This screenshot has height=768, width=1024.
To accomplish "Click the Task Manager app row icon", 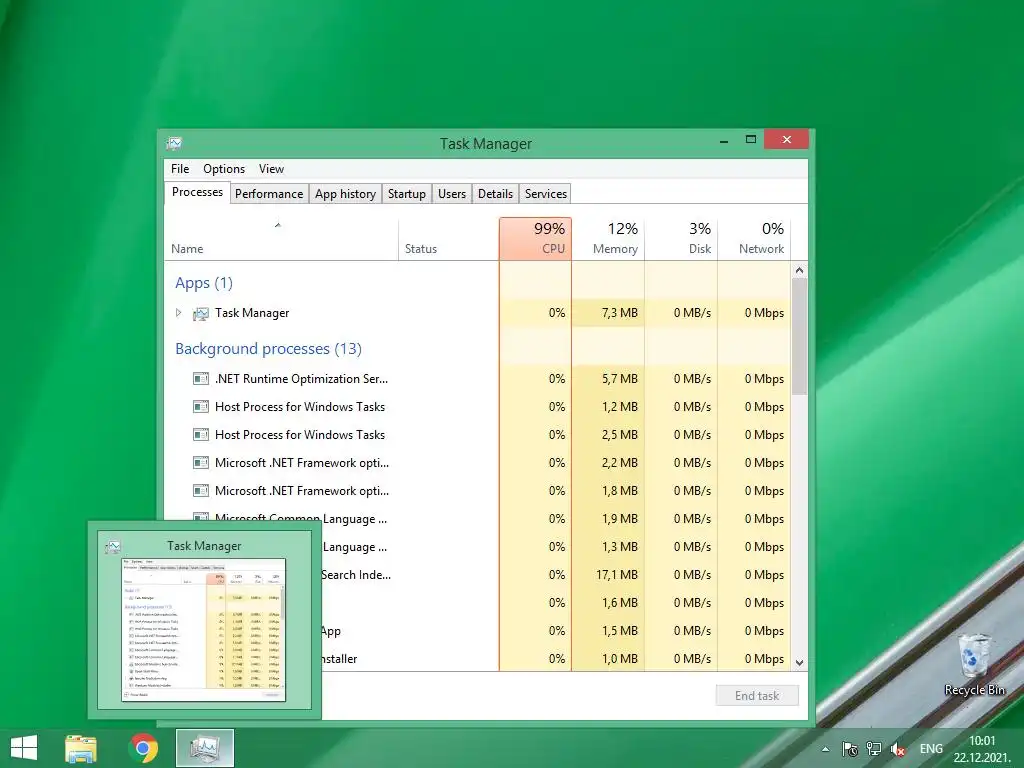I will (200, 313).
